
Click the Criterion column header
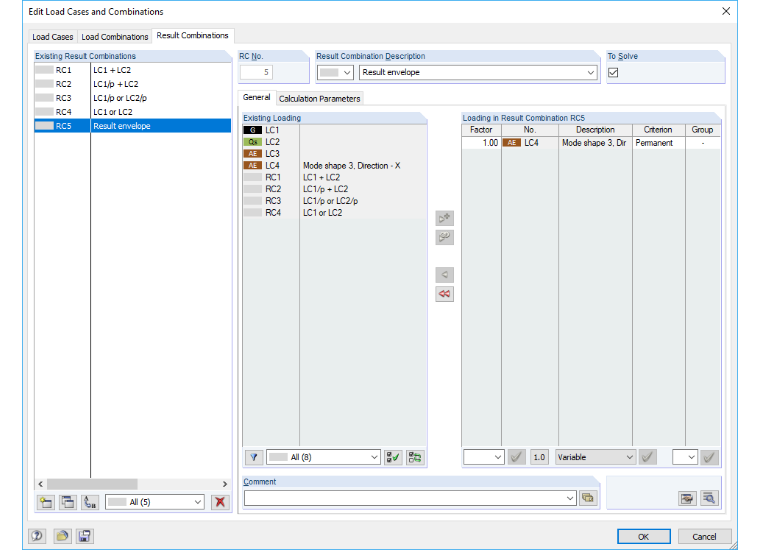pos(658,130)
